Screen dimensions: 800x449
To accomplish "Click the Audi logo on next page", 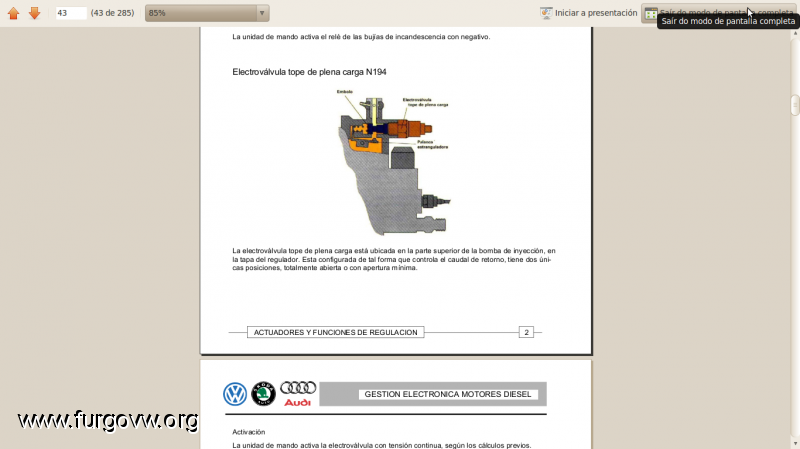I will [298, 394].
